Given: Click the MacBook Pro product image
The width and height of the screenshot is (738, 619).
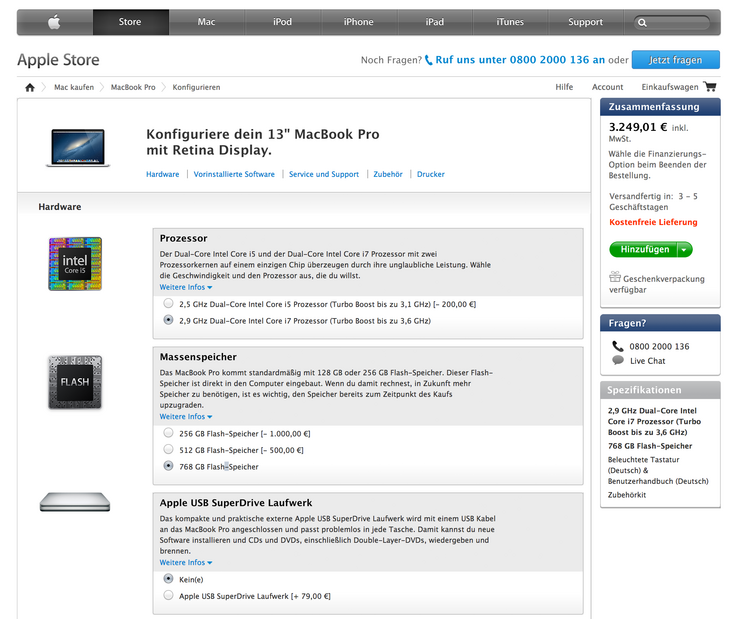Looking at the screenshot, I should [78, 148].
